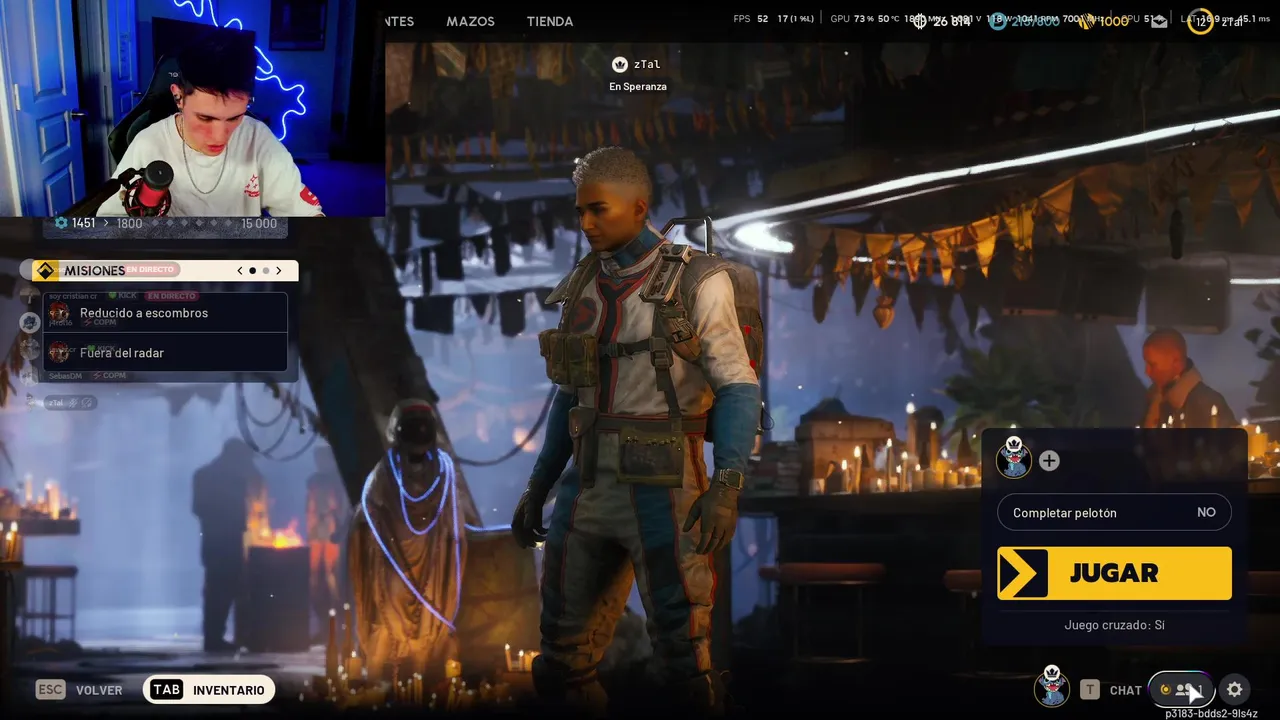Viewport: 1280px width, 720px height.
Task: Open the CHAT panel
Action: point(1125,690)
